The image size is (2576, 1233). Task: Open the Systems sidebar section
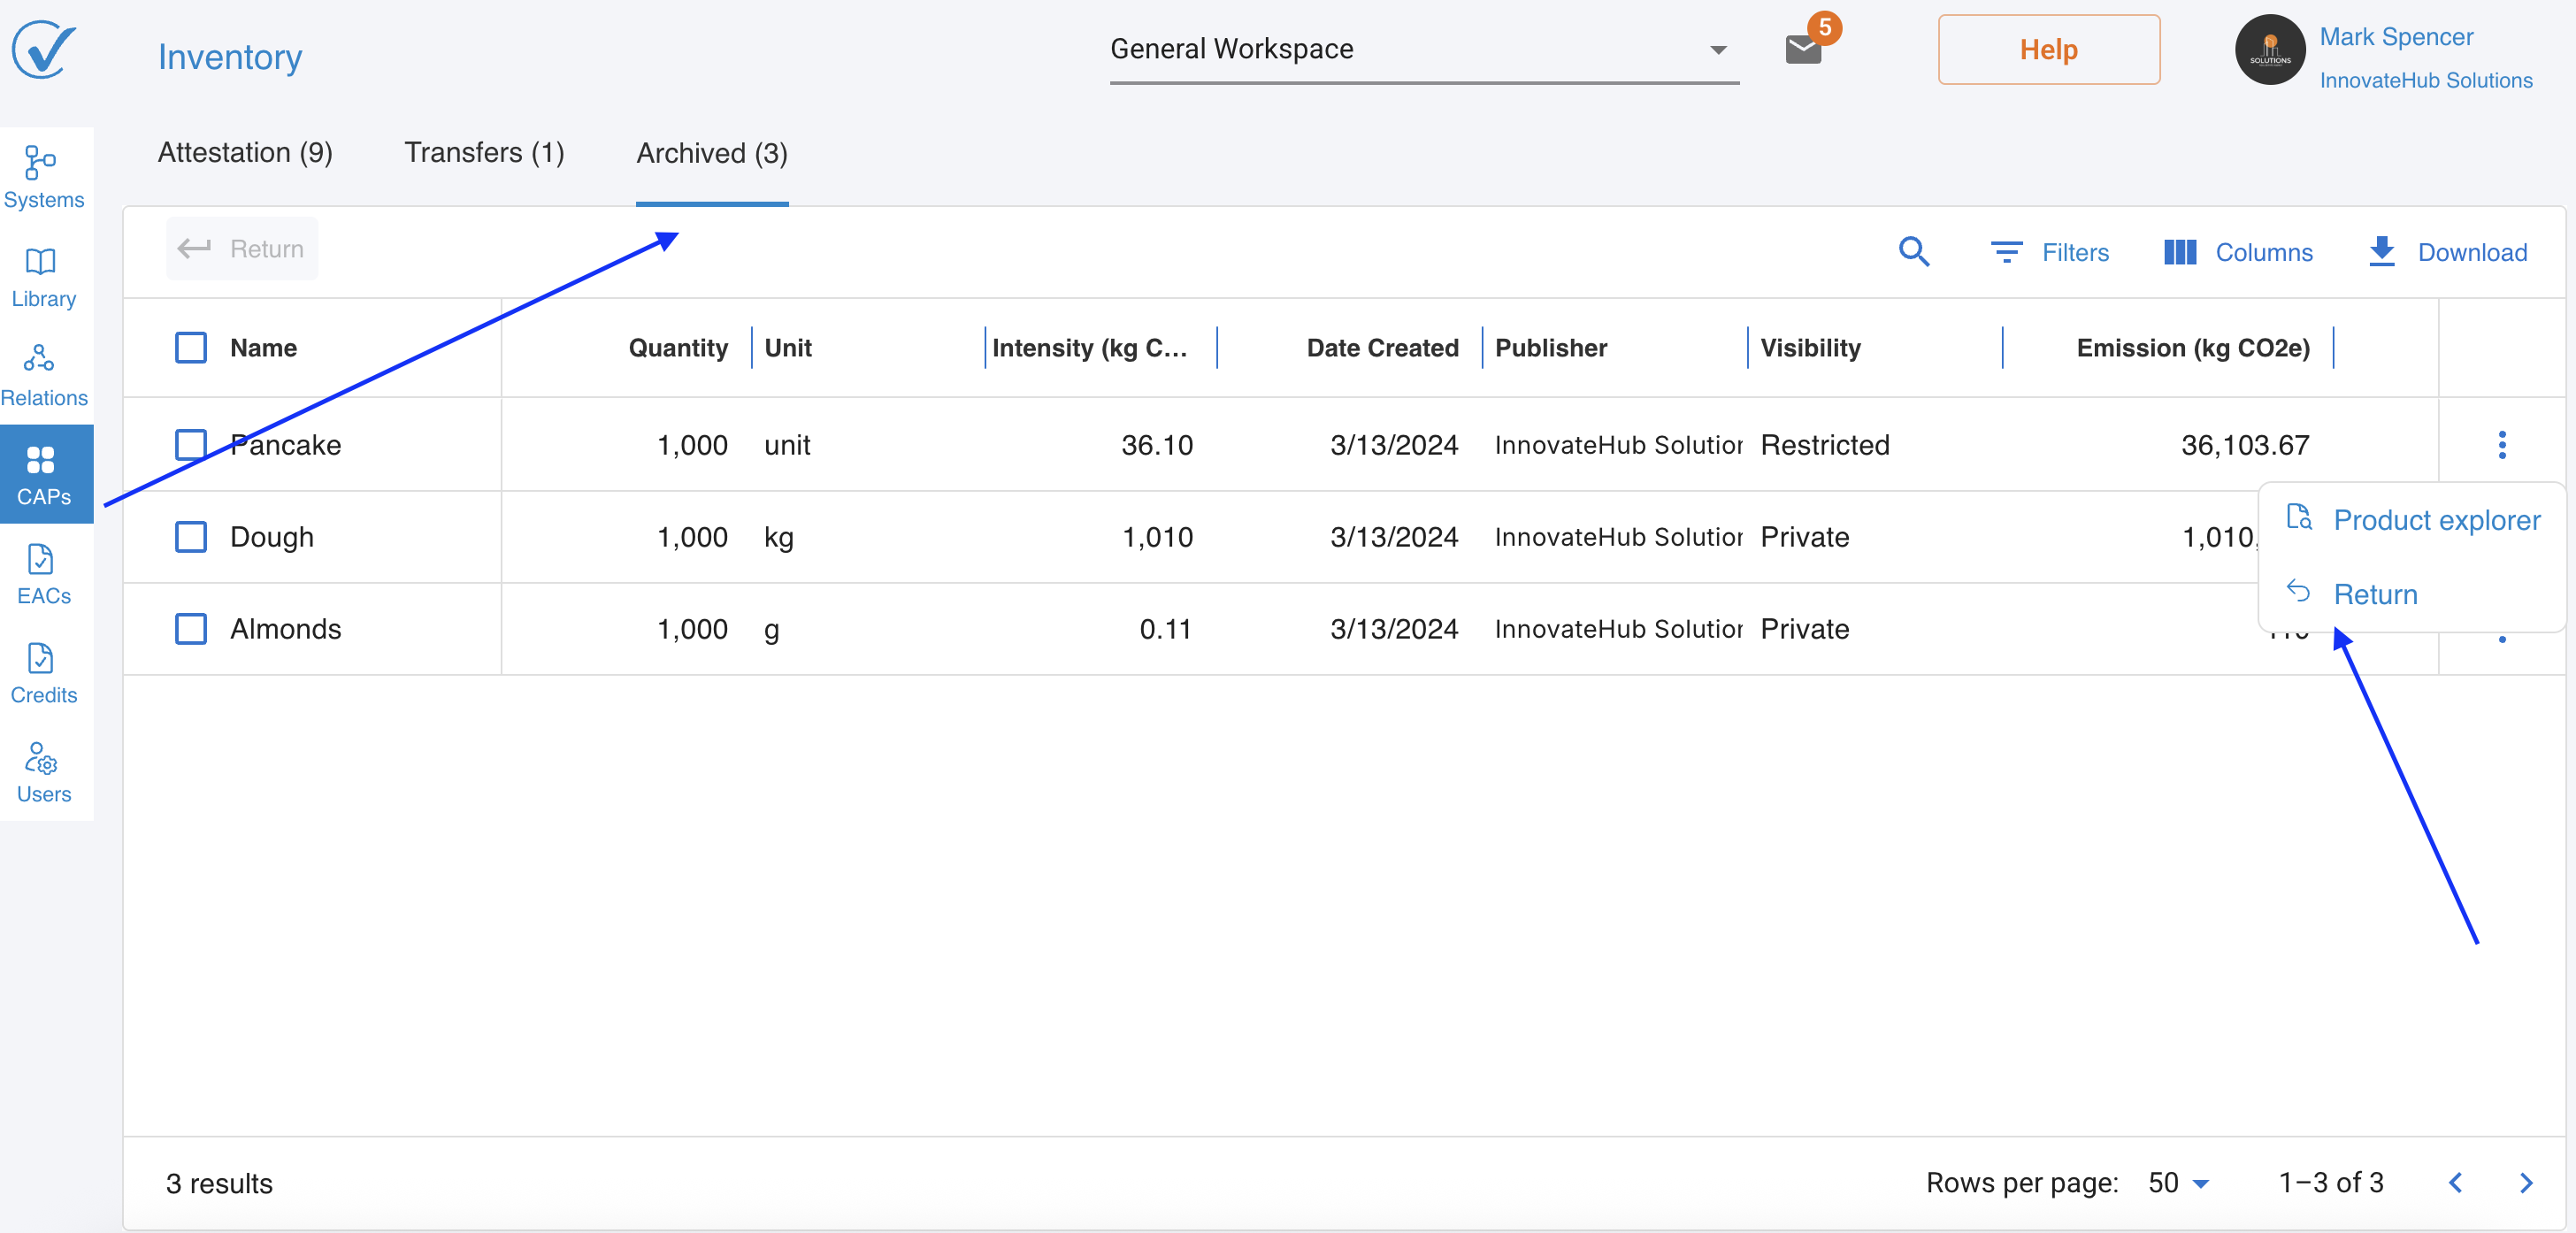pos(43,176)
